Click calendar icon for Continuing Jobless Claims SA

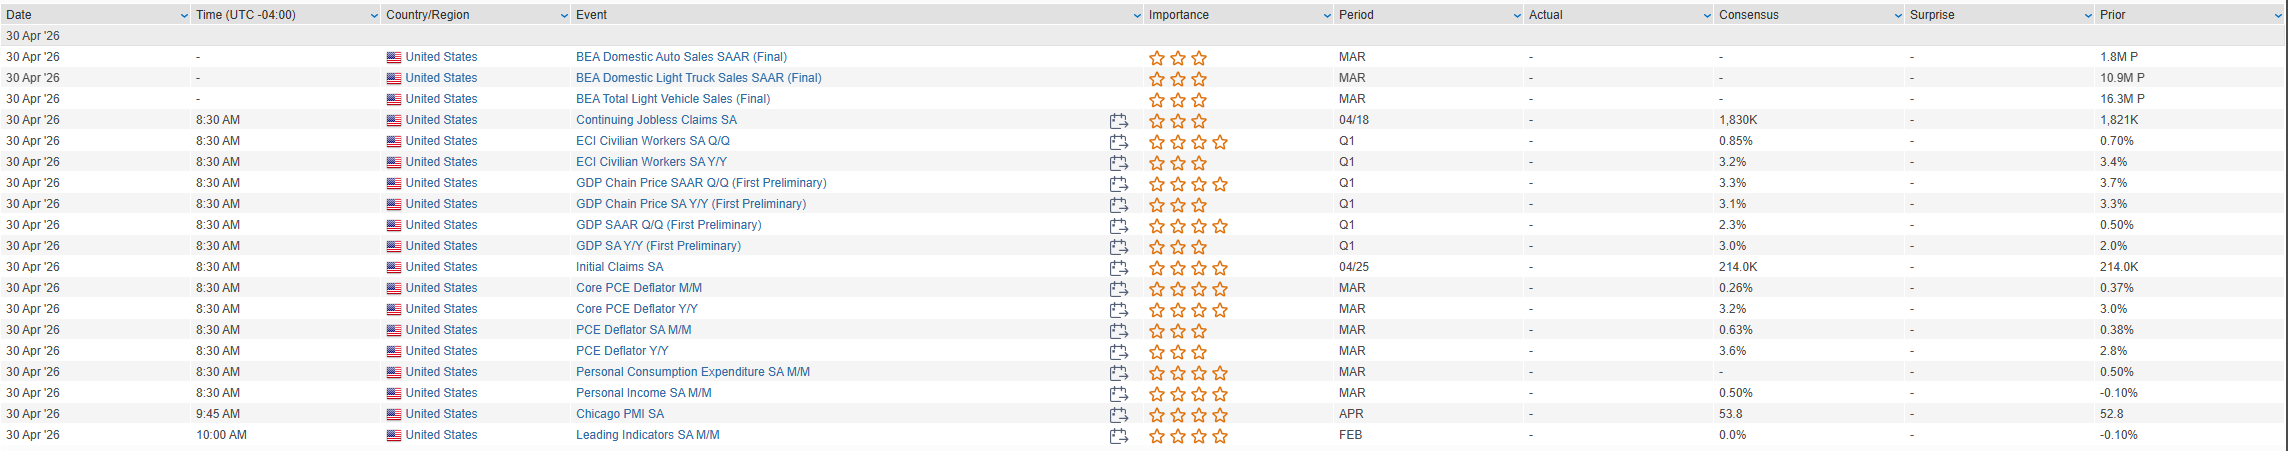(x=1118, y=121)
